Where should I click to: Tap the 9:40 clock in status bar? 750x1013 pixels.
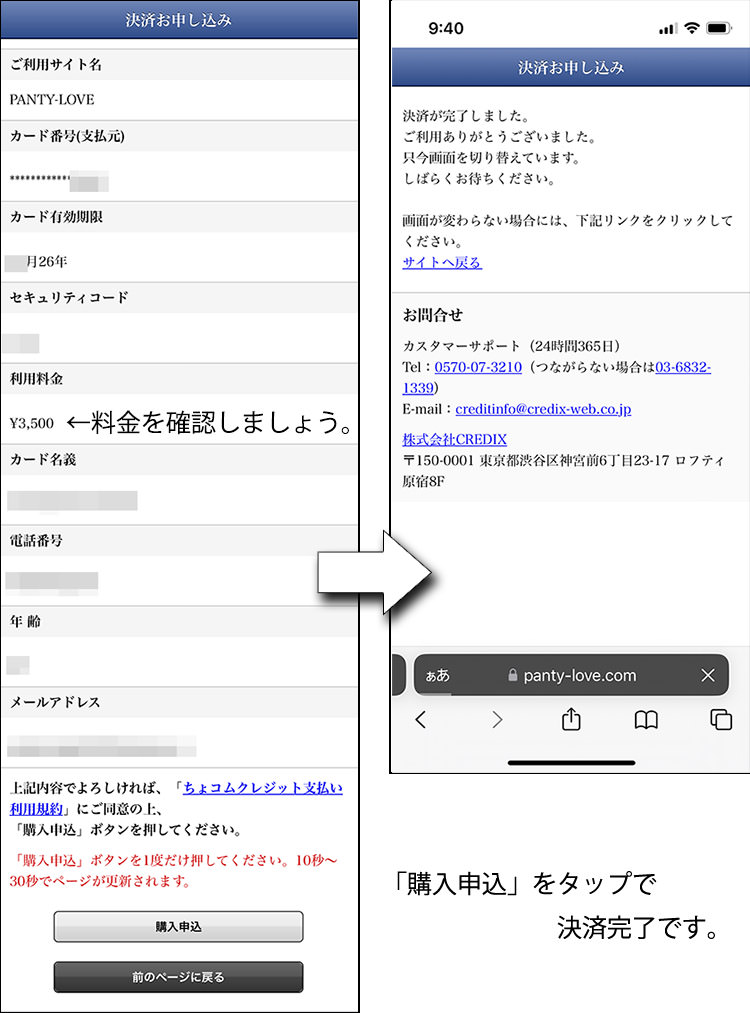446,28
